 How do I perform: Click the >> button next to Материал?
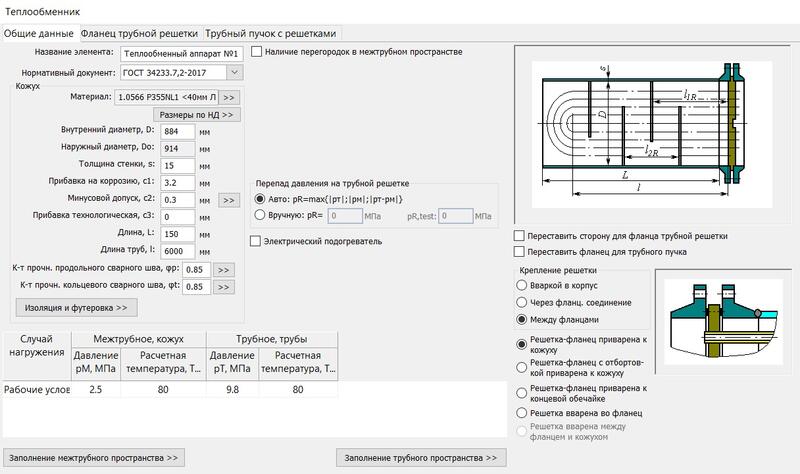(229, 97)
